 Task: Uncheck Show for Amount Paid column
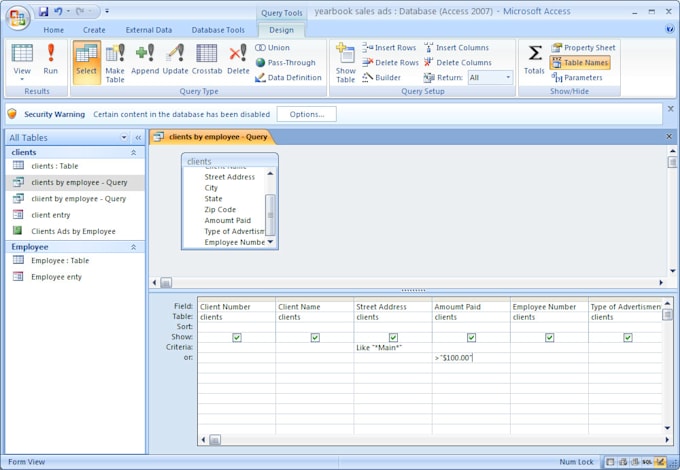point(471,337)
